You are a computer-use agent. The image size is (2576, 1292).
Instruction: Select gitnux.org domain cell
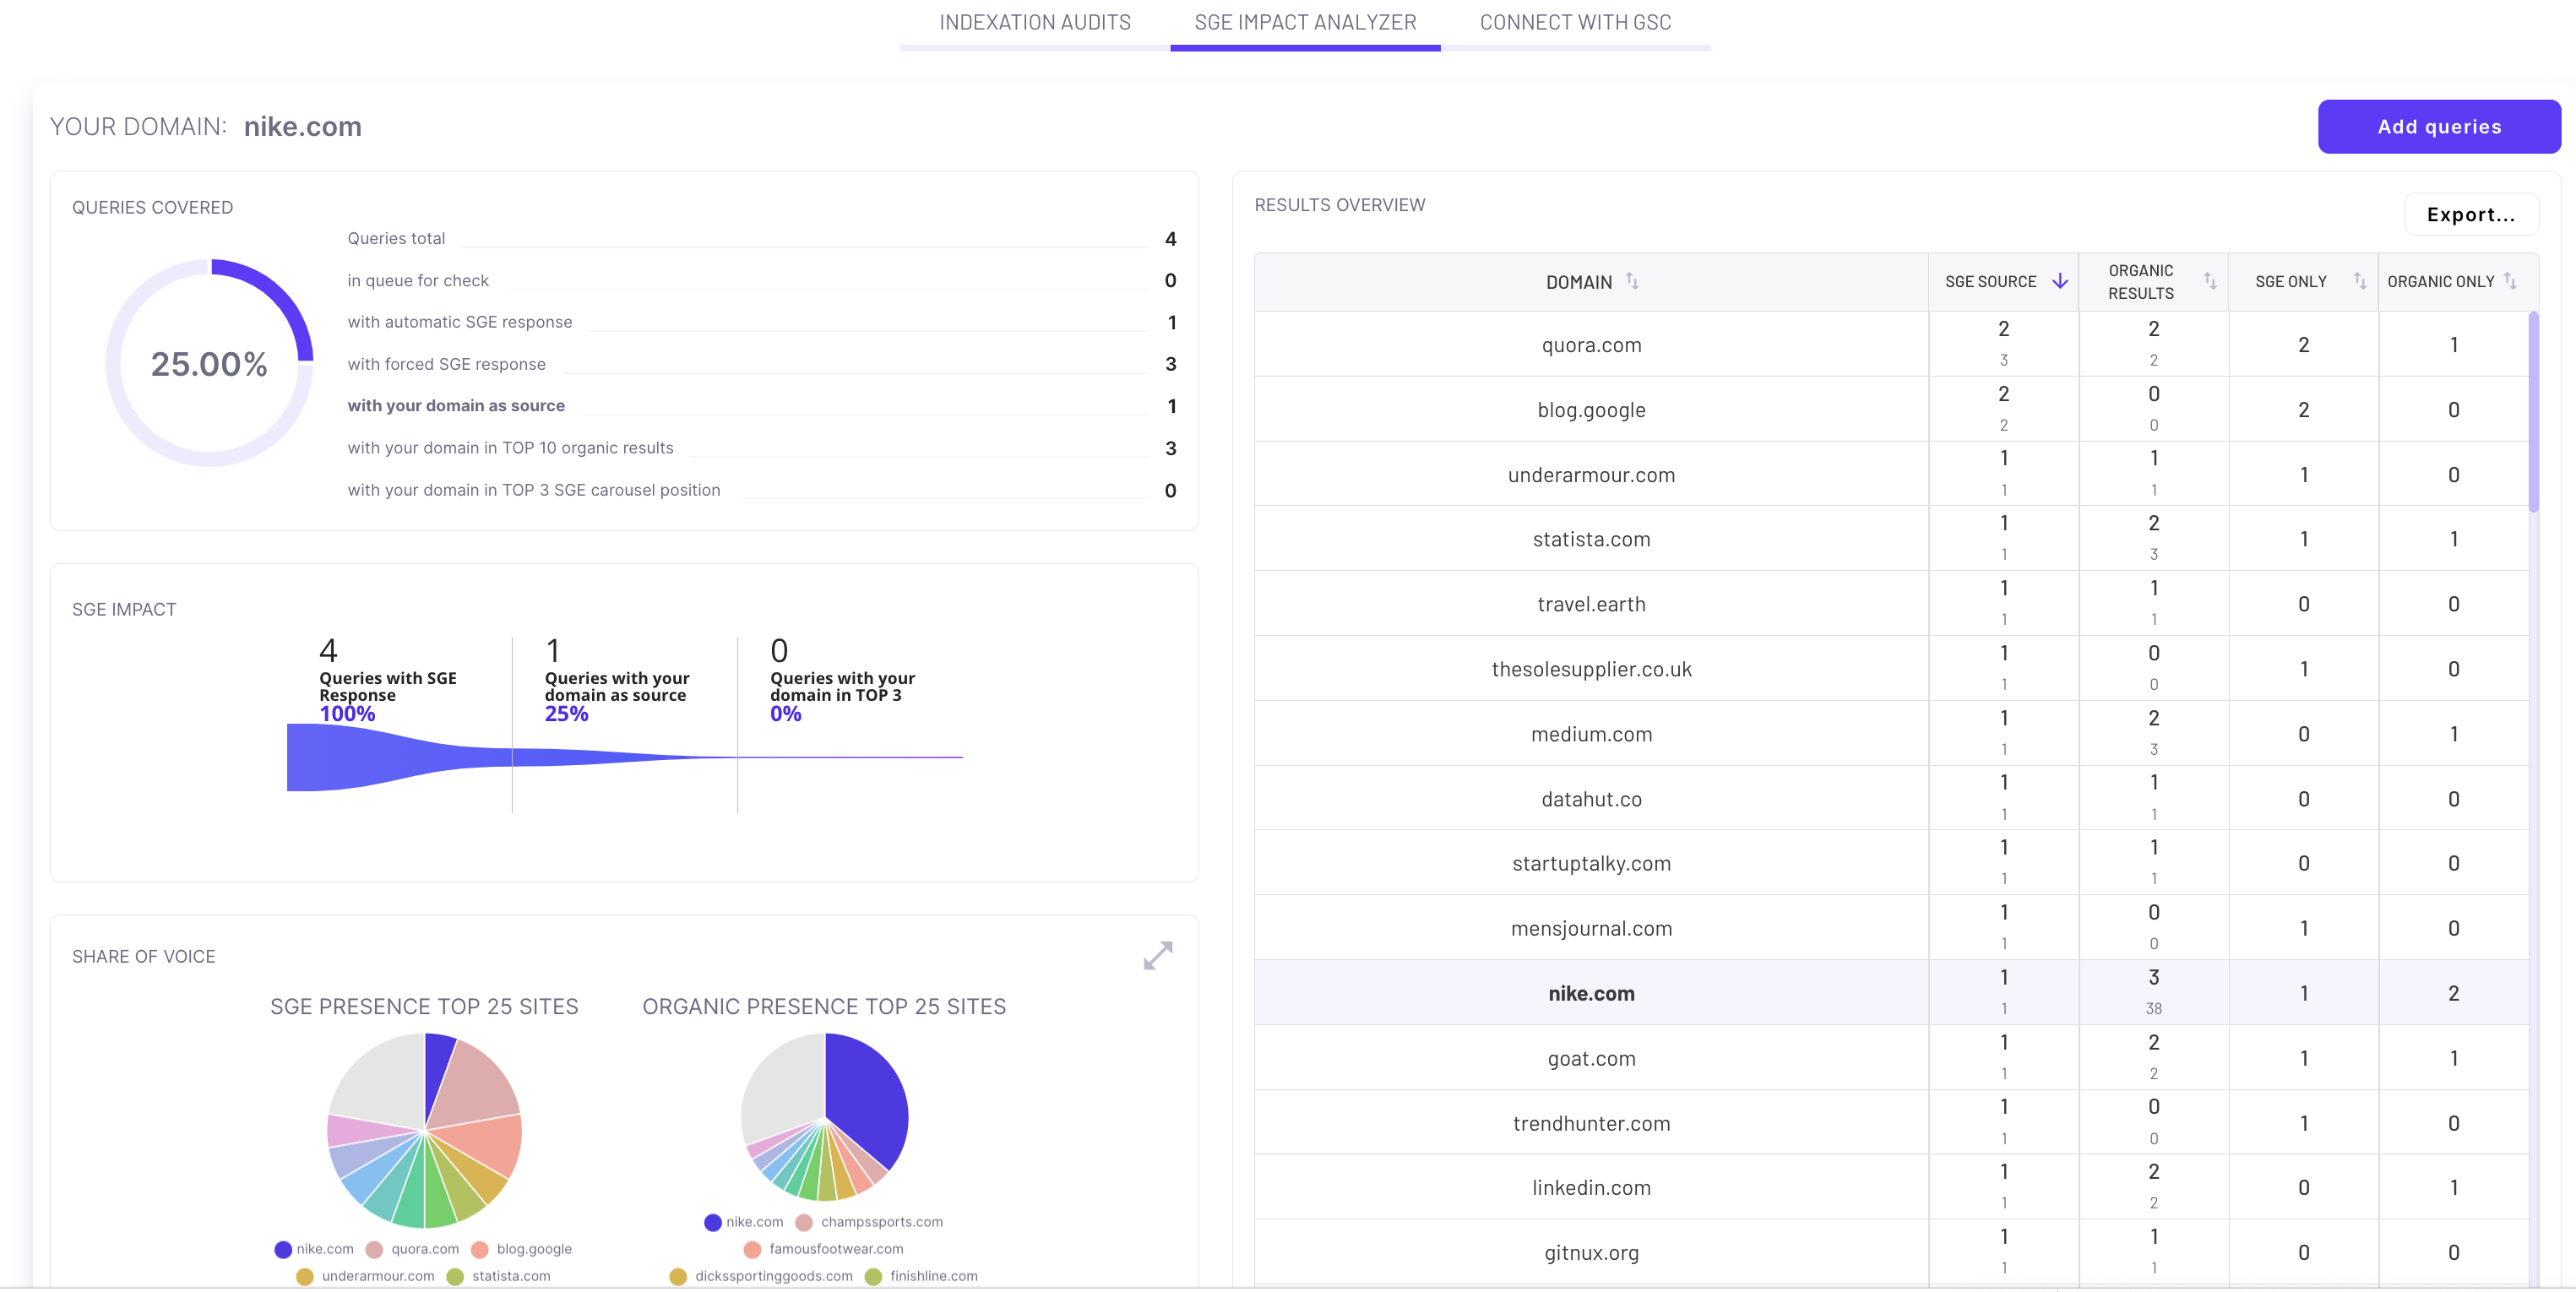click(1591, 1252)
